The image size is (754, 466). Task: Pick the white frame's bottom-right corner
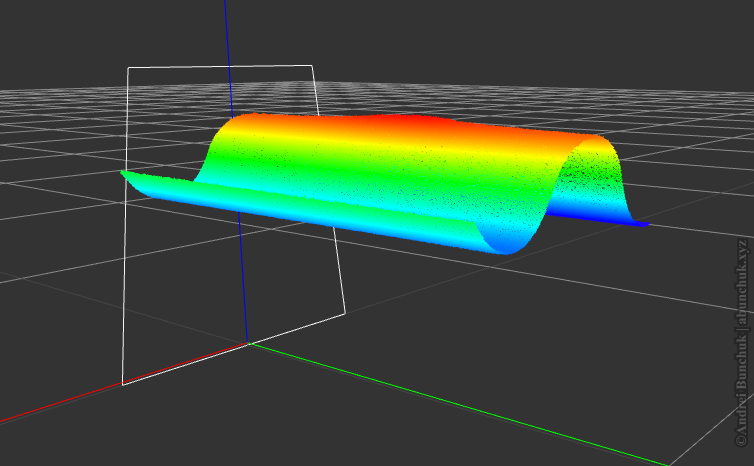click(345, 310)
